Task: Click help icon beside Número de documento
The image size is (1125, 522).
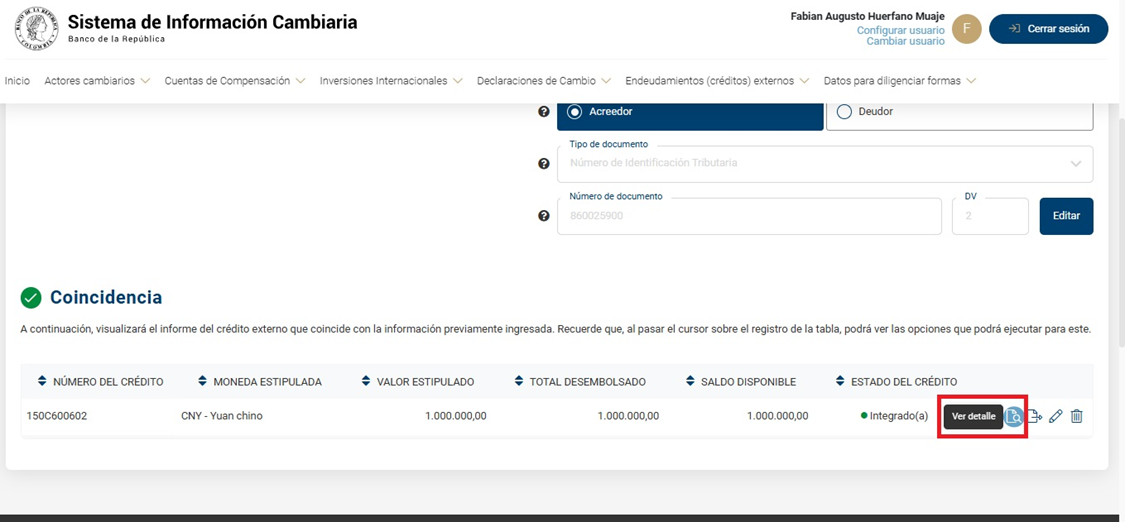Action: 544,216
